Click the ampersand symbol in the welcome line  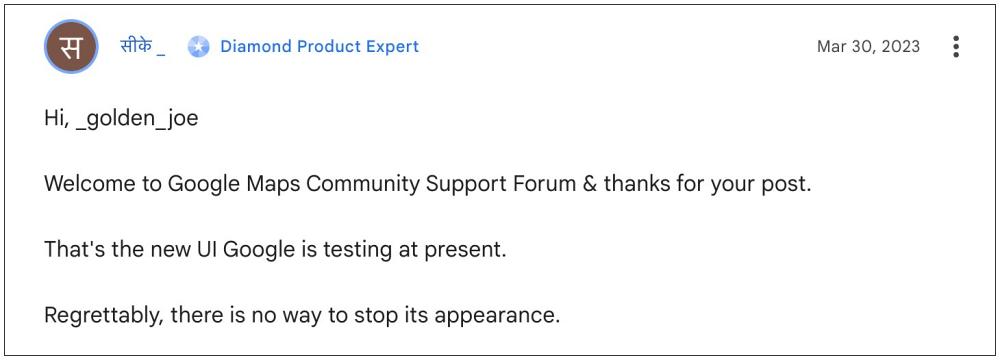587,184
